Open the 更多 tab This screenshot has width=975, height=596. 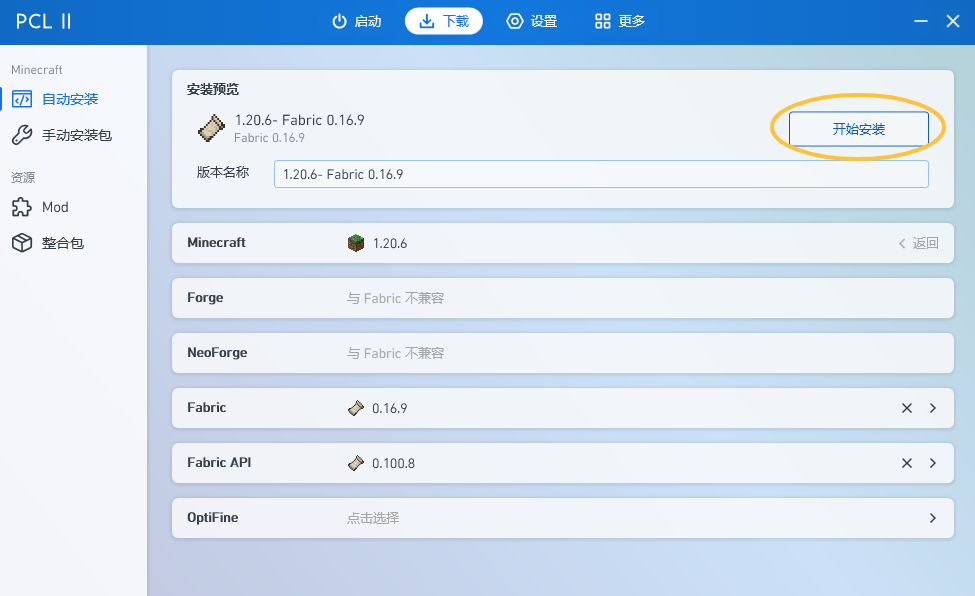[620, 22]
